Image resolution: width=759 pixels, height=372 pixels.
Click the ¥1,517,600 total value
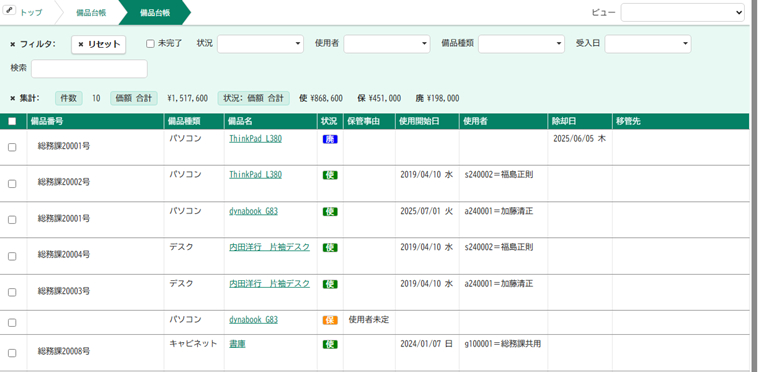pyautogui.click(x=187, y=99)
